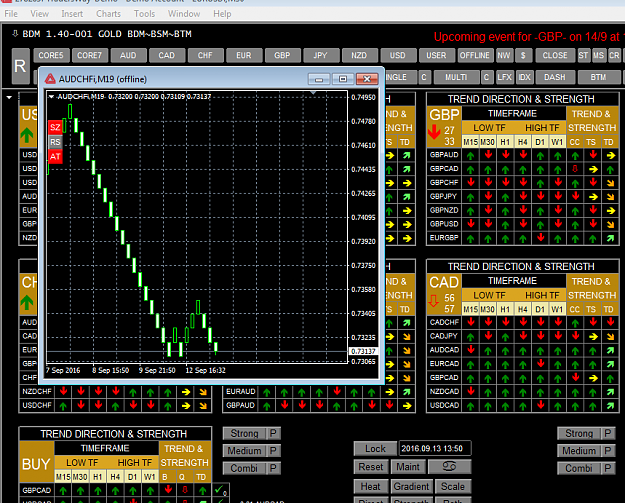Click the IDX button
The image size is (625, 503).
[x=525, y=77]
